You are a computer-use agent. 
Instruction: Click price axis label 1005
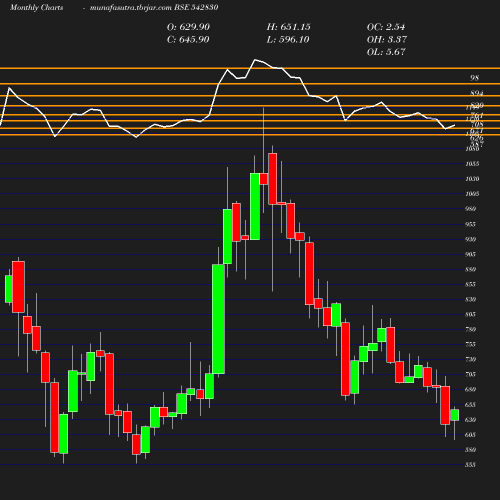[472, 194]
